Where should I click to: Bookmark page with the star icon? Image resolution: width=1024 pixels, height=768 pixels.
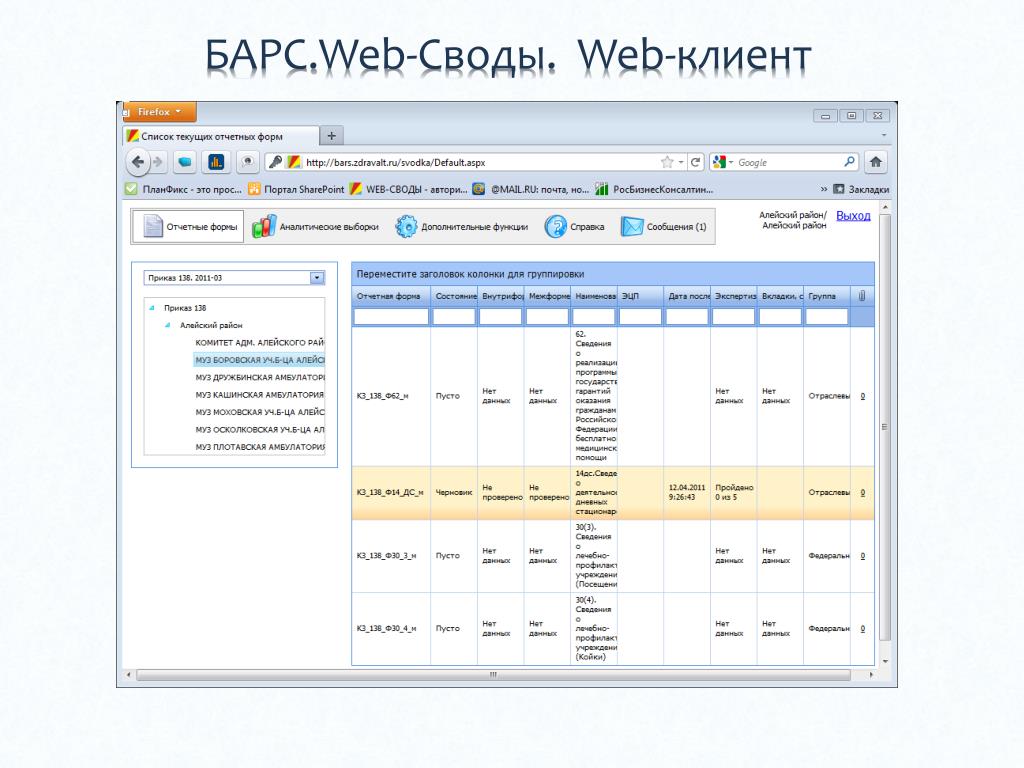tap(667, 162)
